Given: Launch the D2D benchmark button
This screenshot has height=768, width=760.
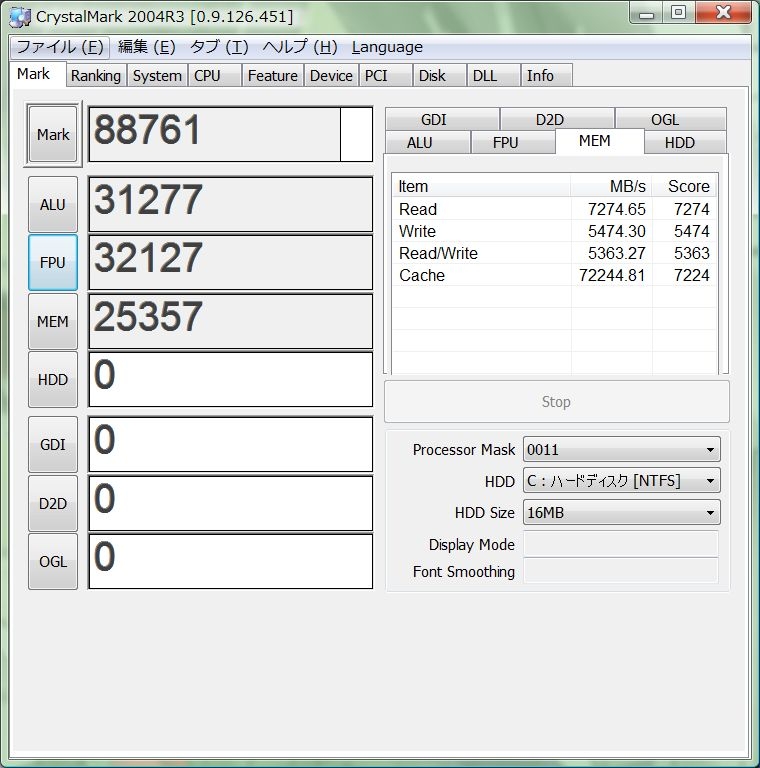Looking at the screenshot, I should (x=53, y=504).
